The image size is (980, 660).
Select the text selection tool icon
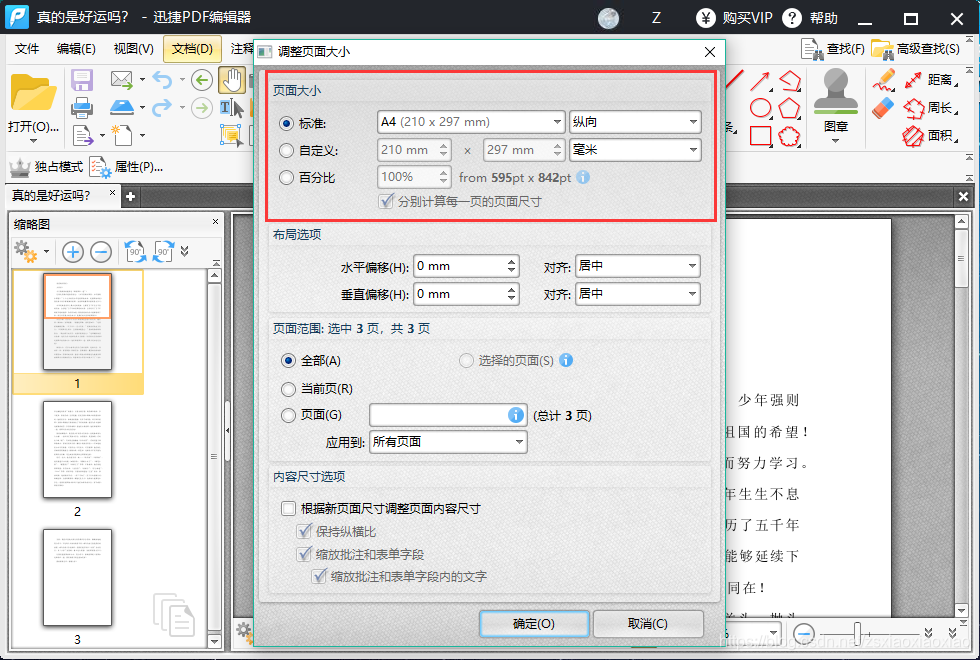click(x=232, y=108)
